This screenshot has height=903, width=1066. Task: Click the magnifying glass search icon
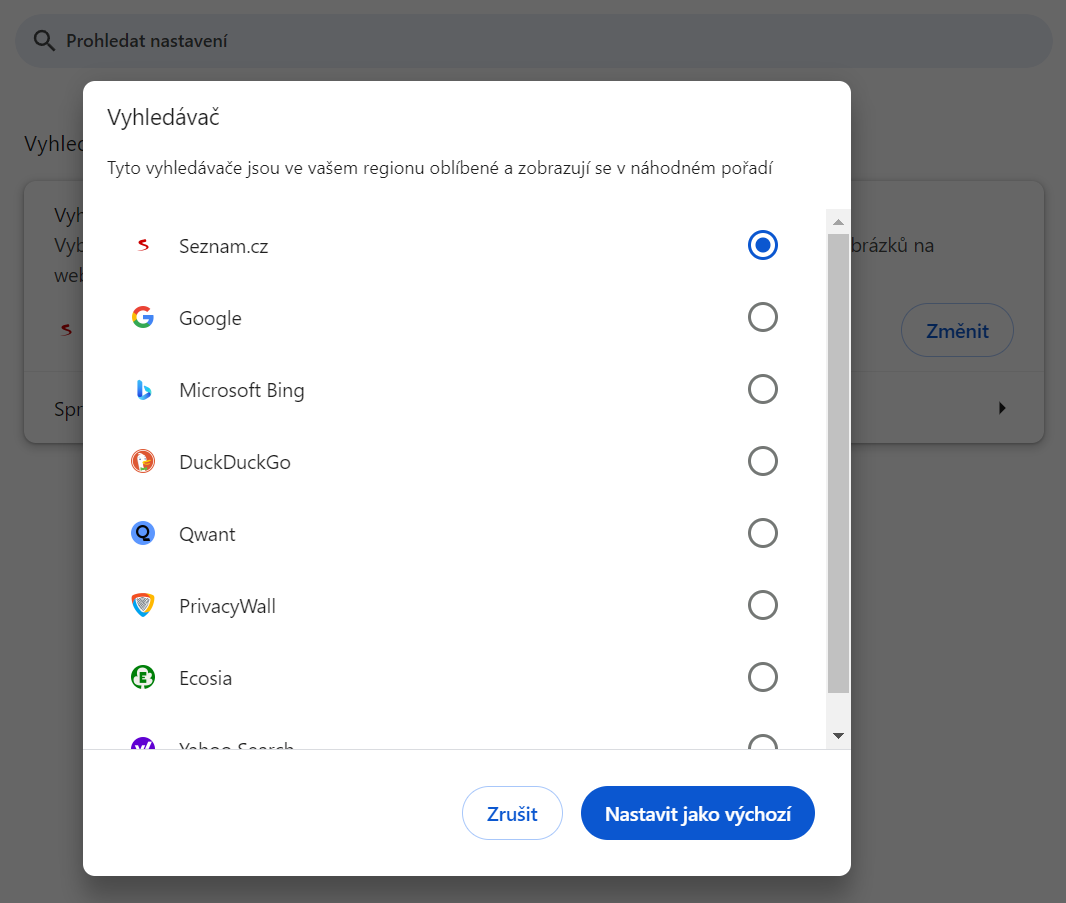(44, 41)
